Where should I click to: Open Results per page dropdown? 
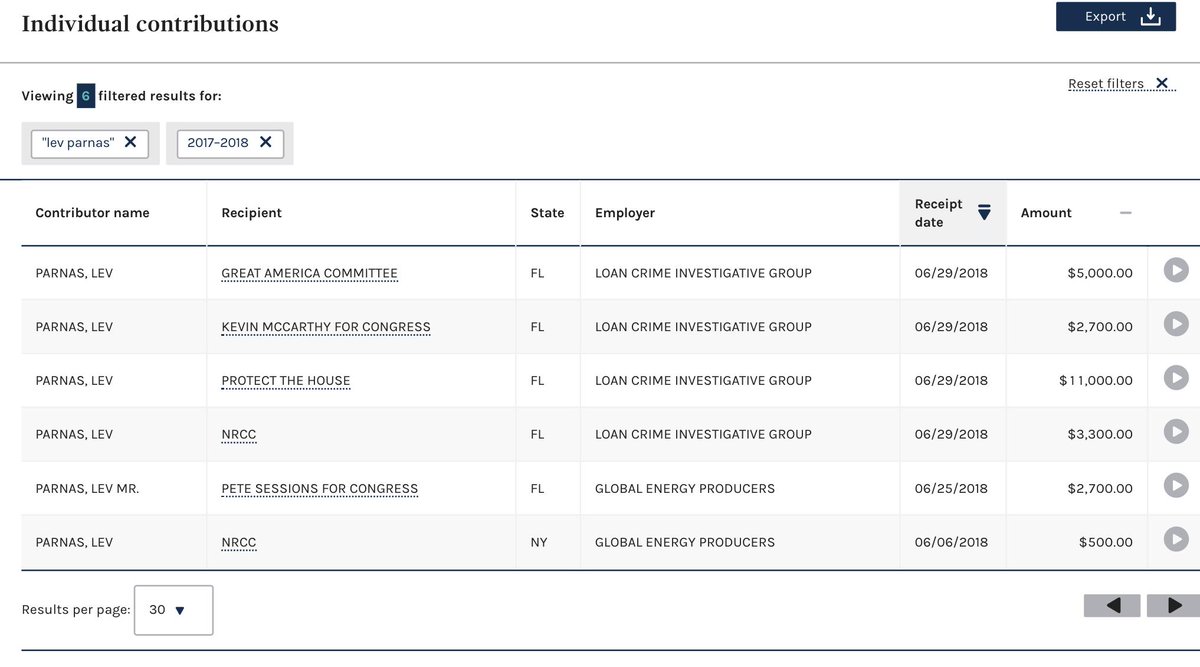(x=173, y=610)
